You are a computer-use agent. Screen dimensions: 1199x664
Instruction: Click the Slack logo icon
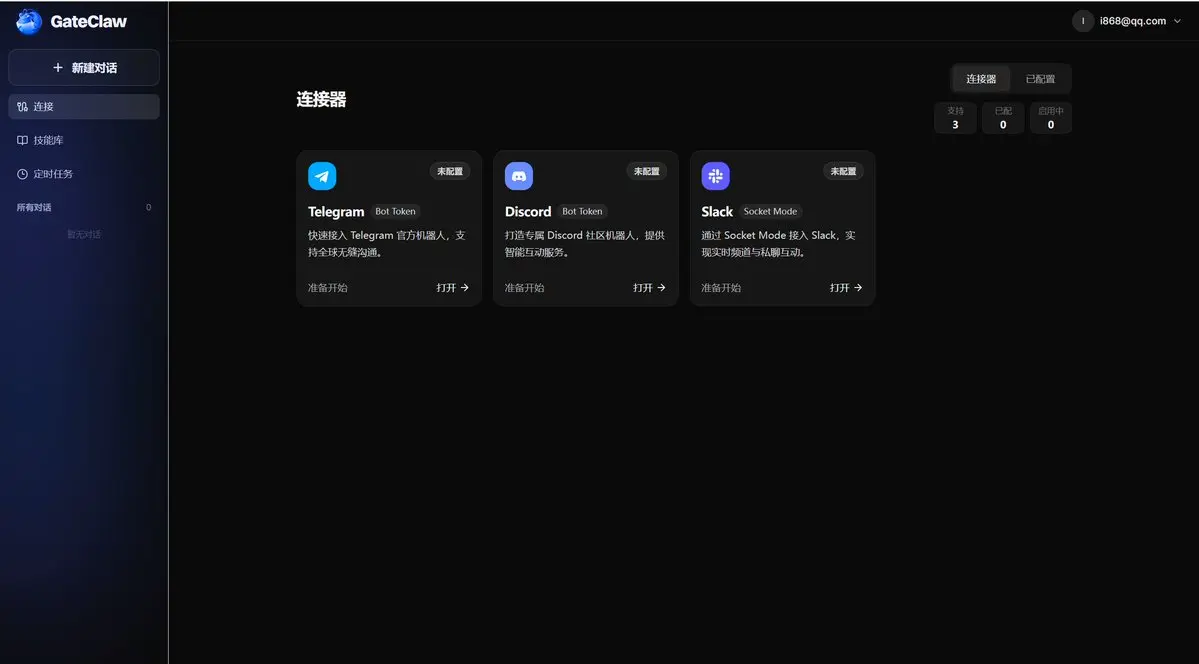(x=716, y=176)
